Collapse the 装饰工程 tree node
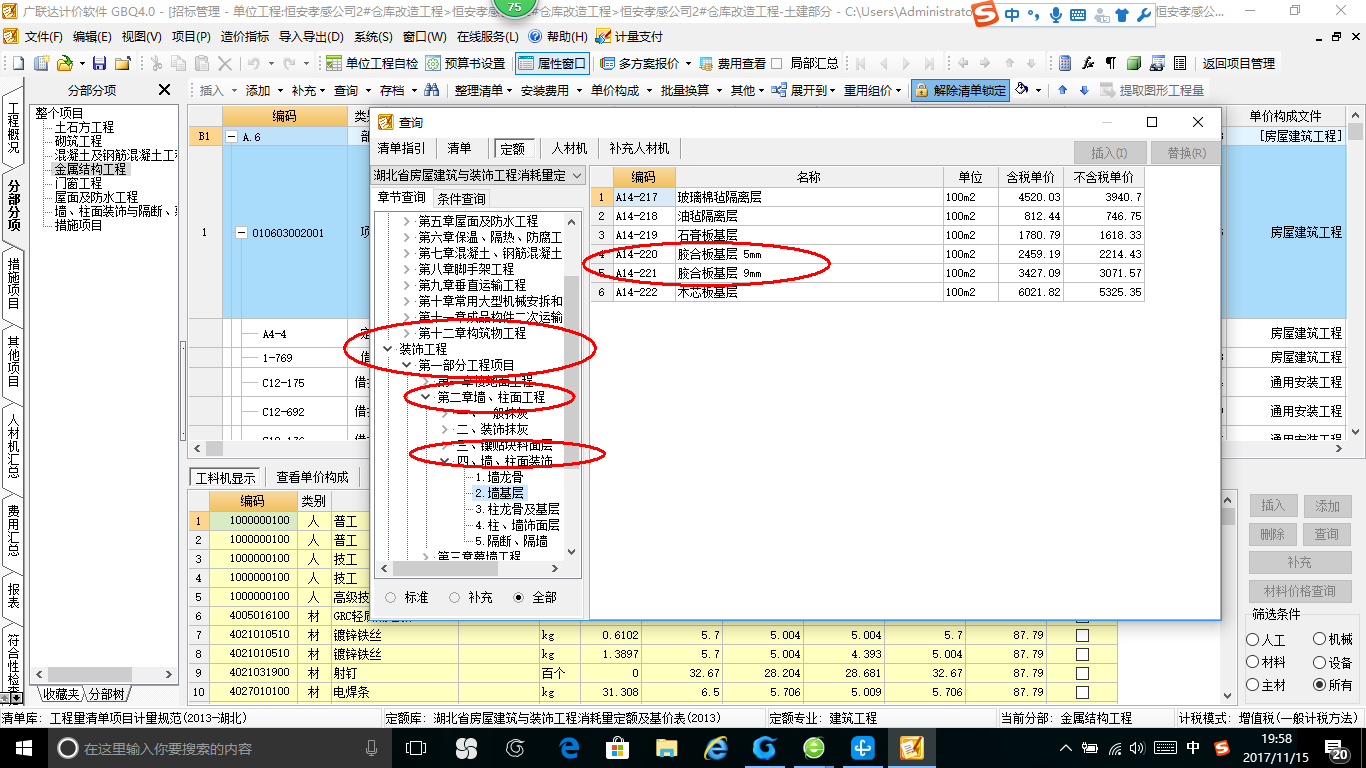 pos(387,349)
